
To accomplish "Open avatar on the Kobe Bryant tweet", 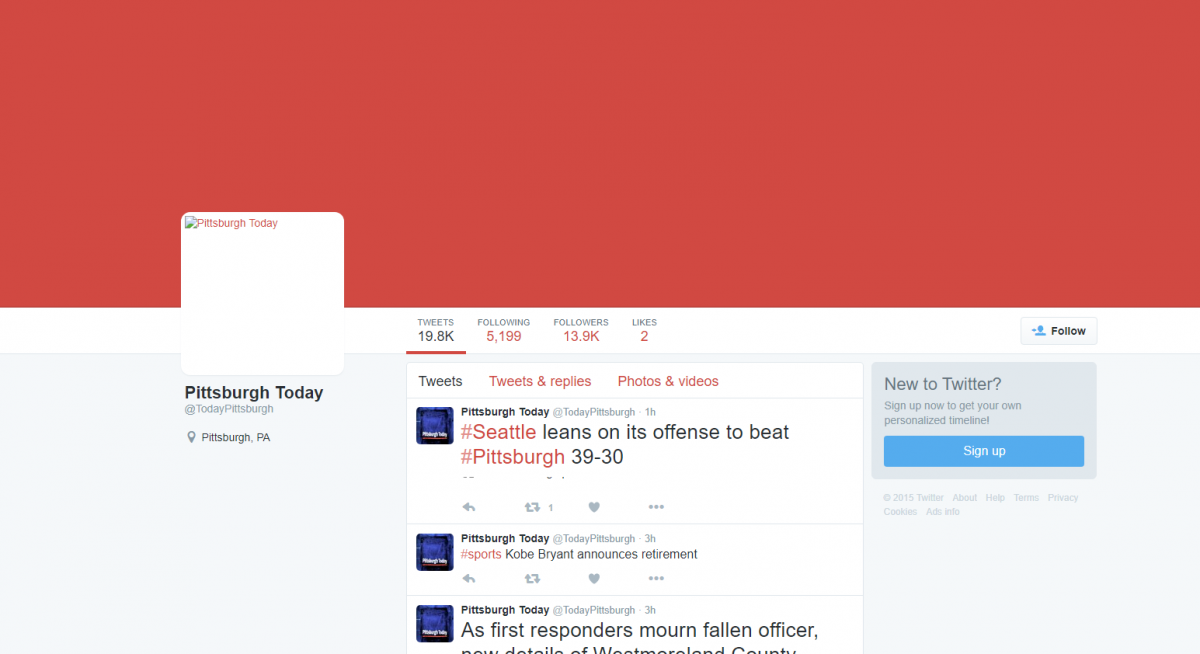I will pos(435,552).
